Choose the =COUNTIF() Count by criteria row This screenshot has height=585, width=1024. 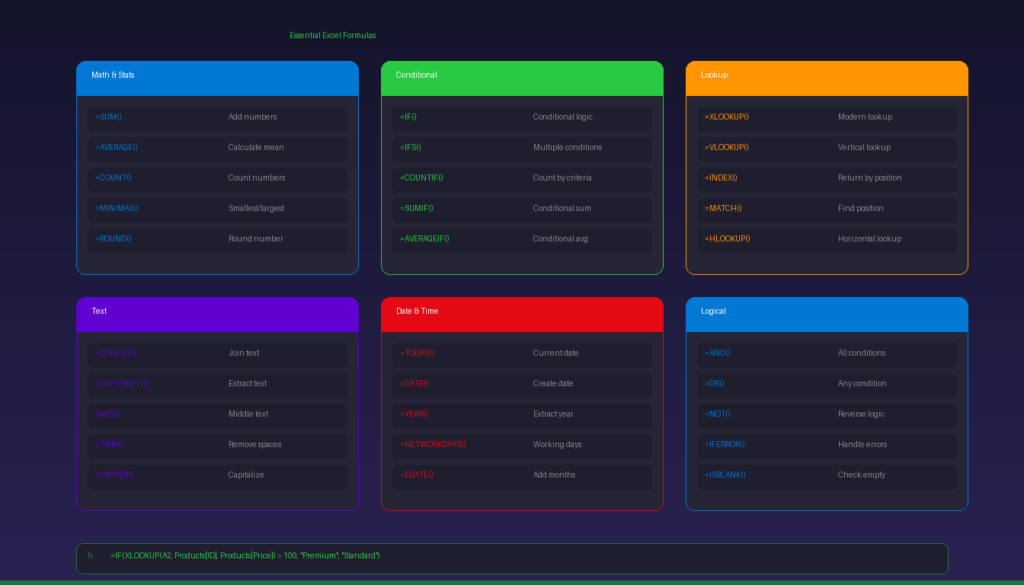tap(521, 178)
